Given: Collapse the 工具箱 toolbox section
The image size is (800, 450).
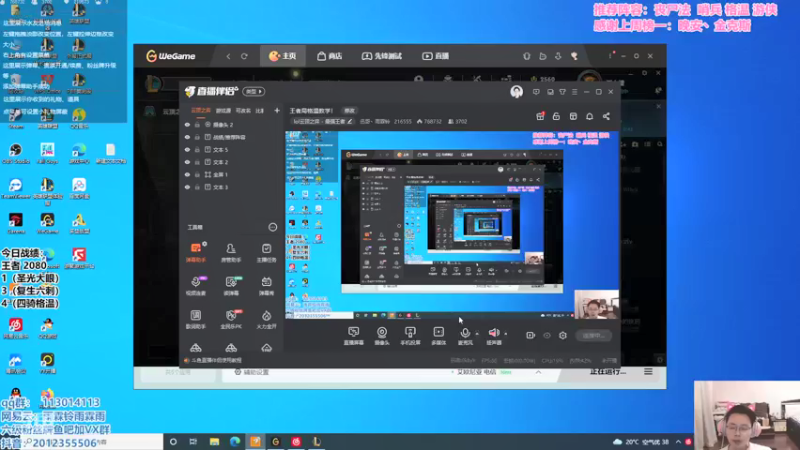Looking at the screenshot, I should point(272,227).
